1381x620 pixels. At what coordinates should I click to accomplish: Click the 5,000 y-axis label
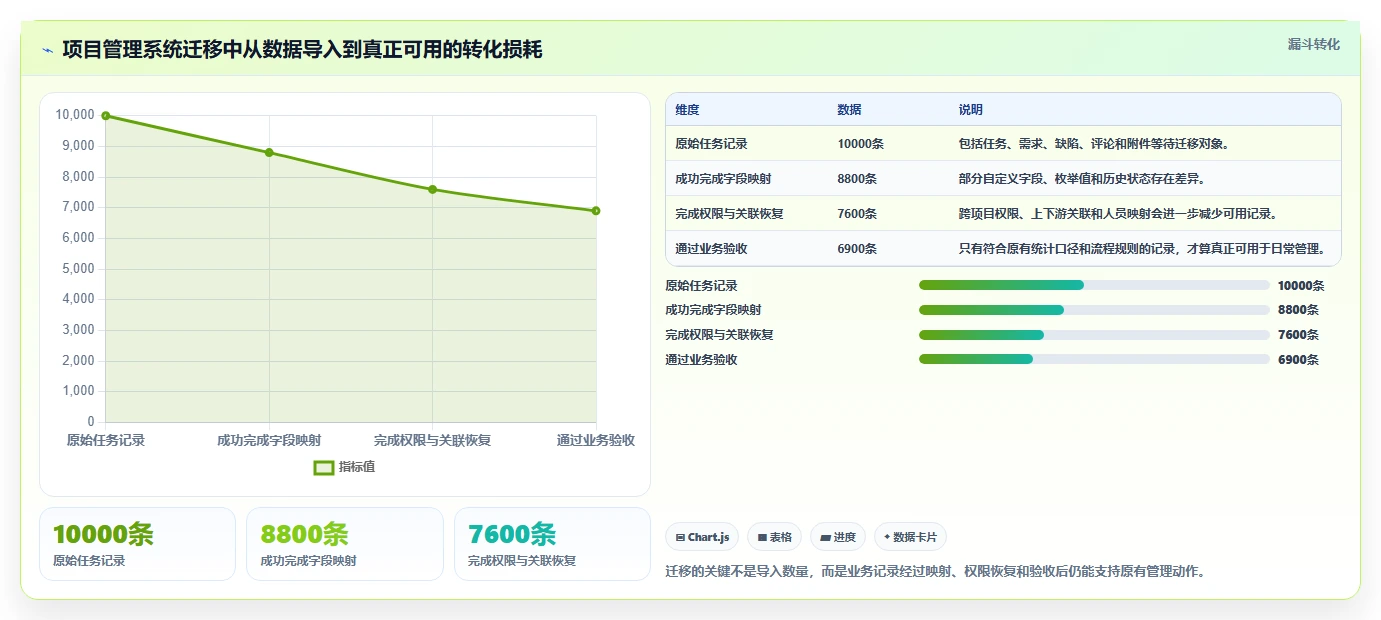[78, 269]
